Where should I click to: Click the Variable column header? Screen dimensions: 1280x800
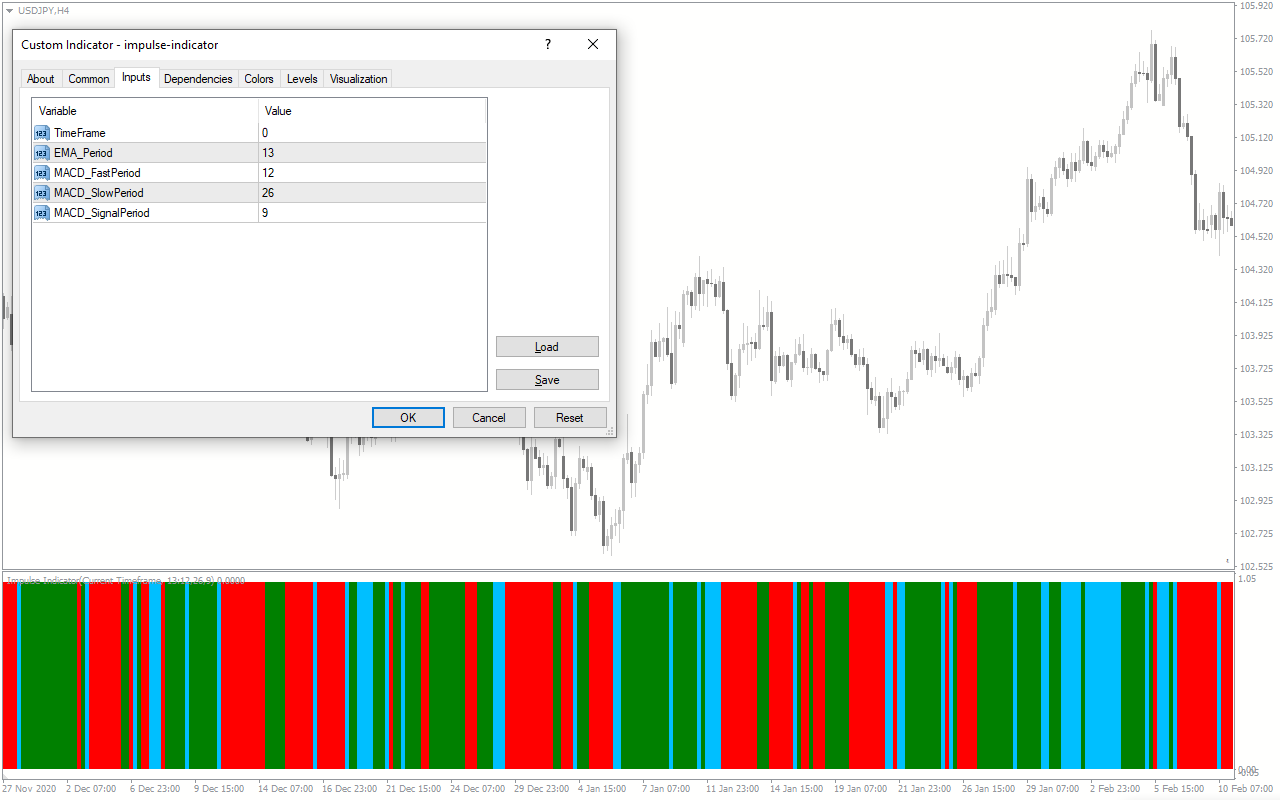click(x=145, y=111)
